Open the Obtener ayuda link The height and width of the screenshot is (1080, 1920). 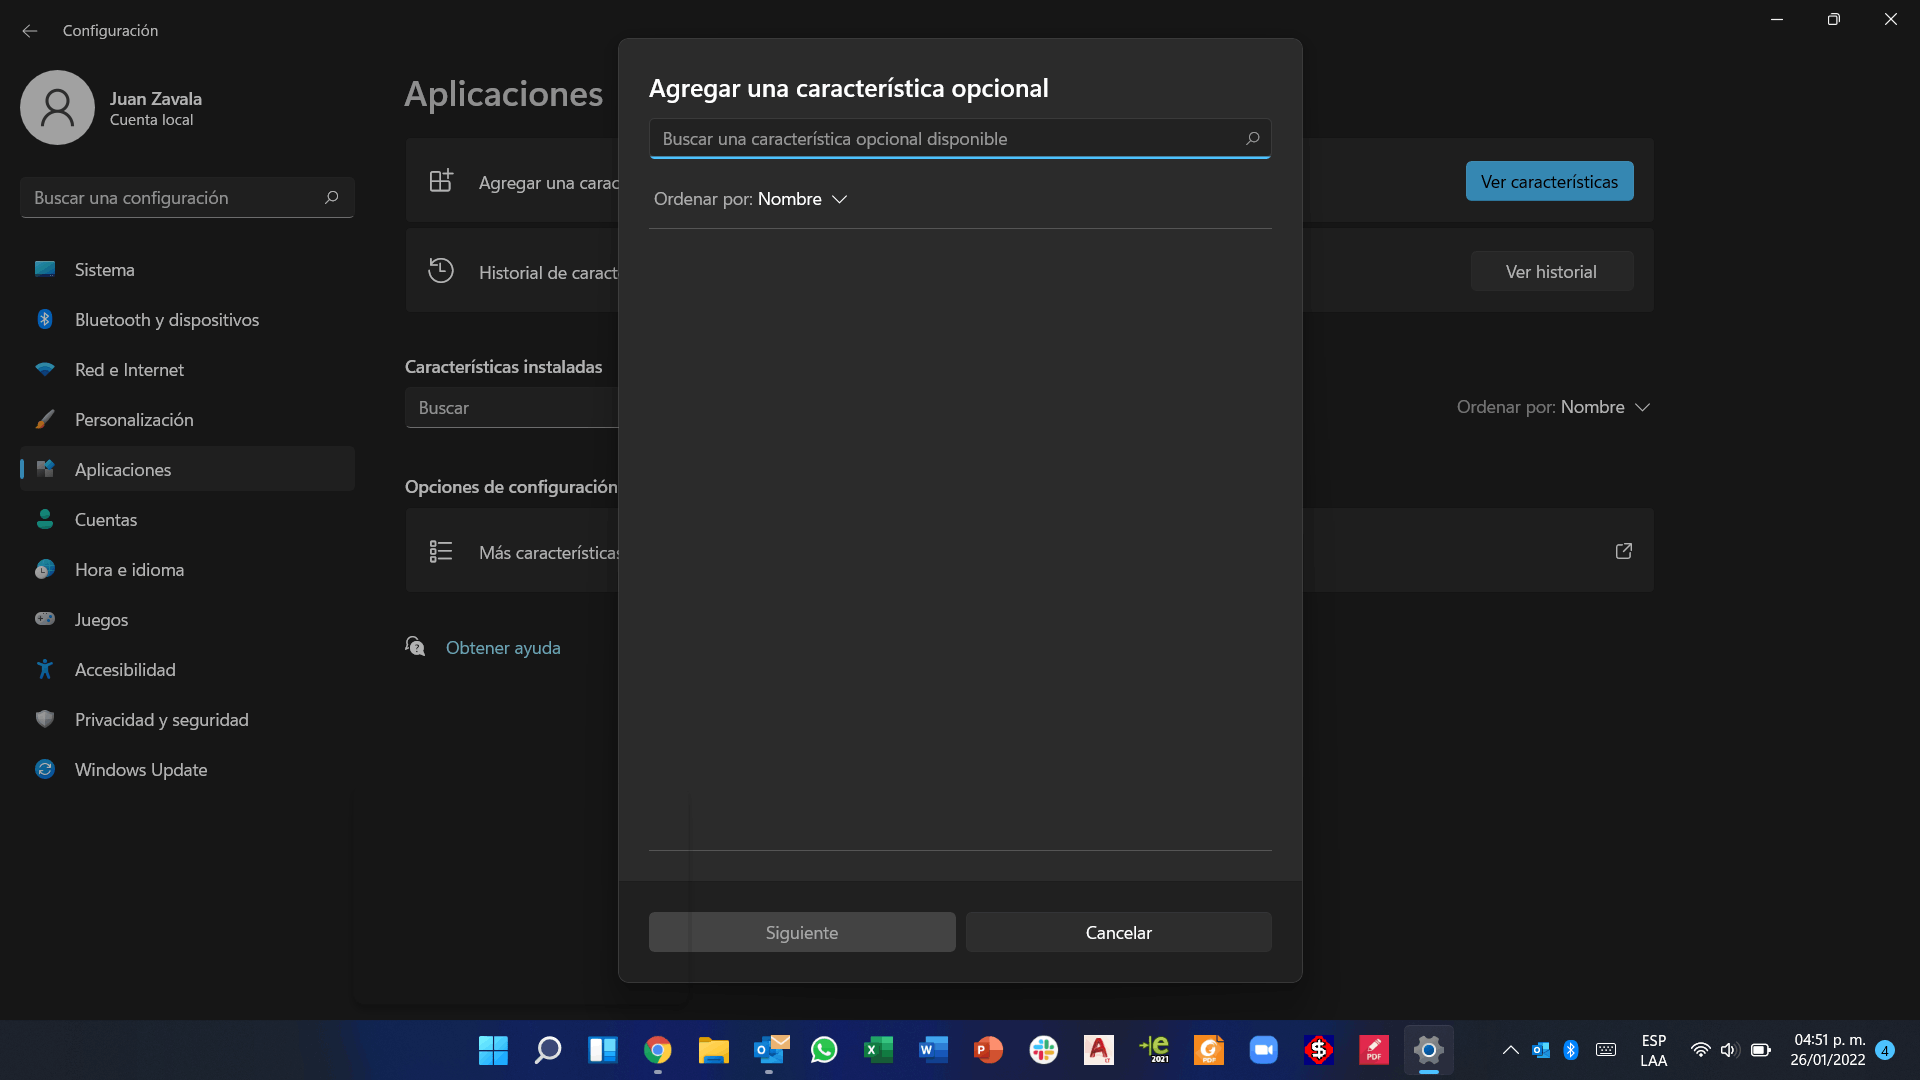tap(502, 648)
